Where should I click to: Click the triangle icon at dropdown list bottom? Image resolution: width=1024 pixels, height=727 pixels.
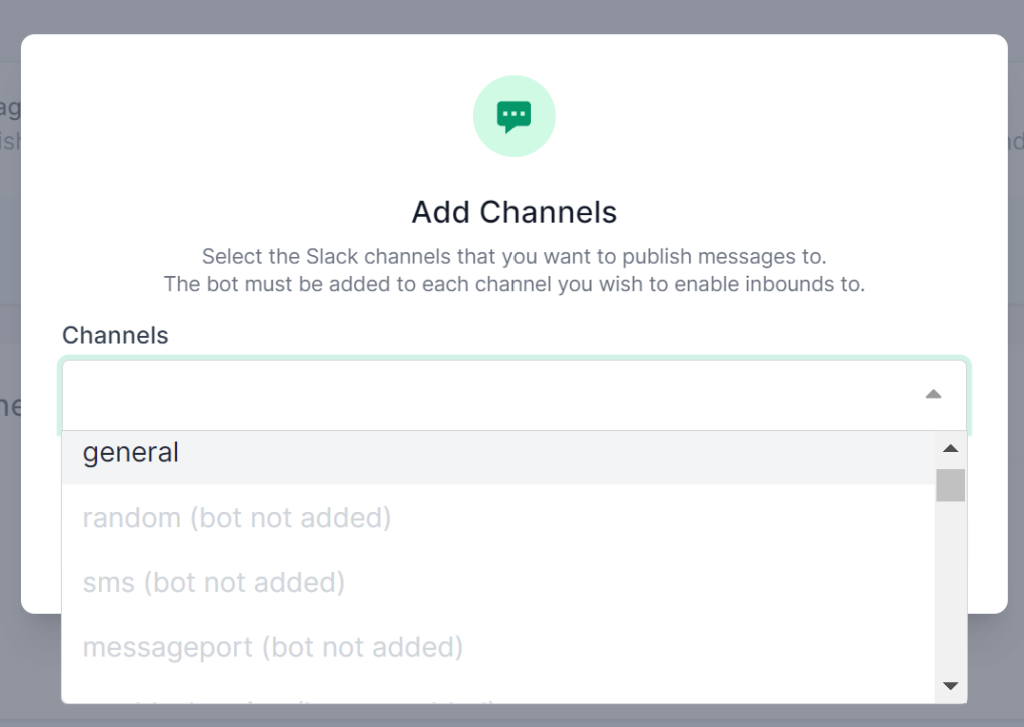tap(950, 686)
